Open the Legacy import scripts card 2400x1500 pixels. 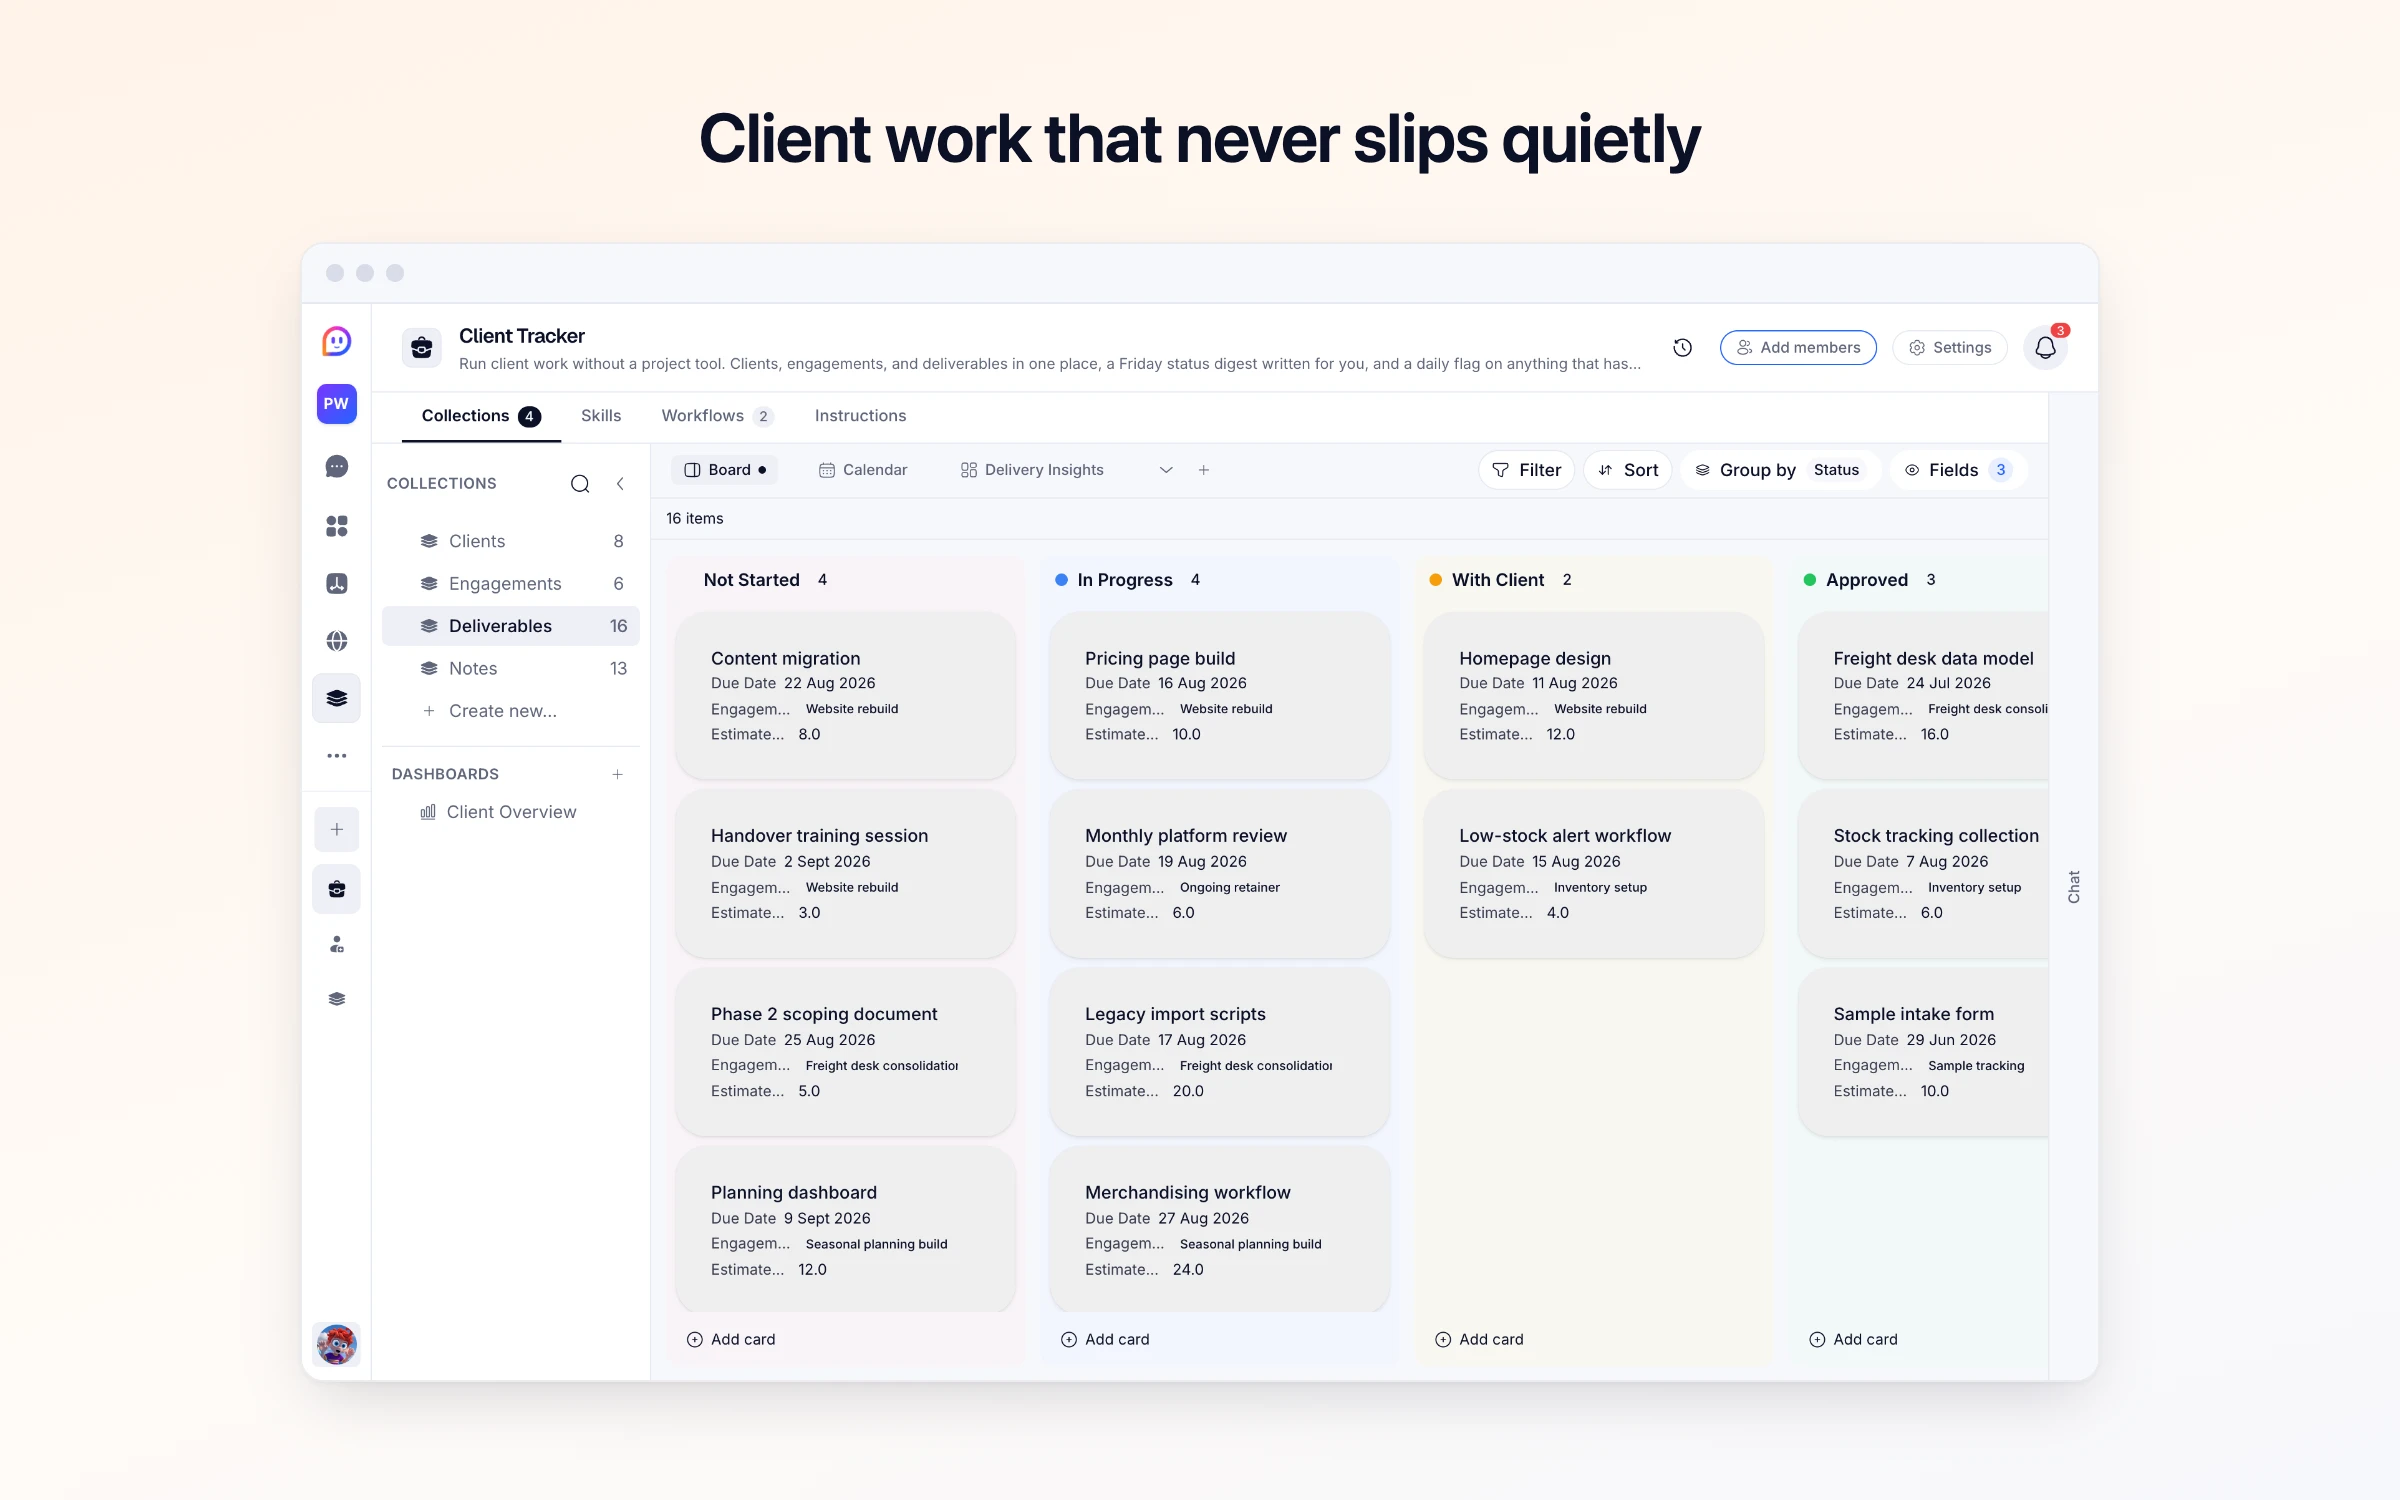(1220, 1052)
